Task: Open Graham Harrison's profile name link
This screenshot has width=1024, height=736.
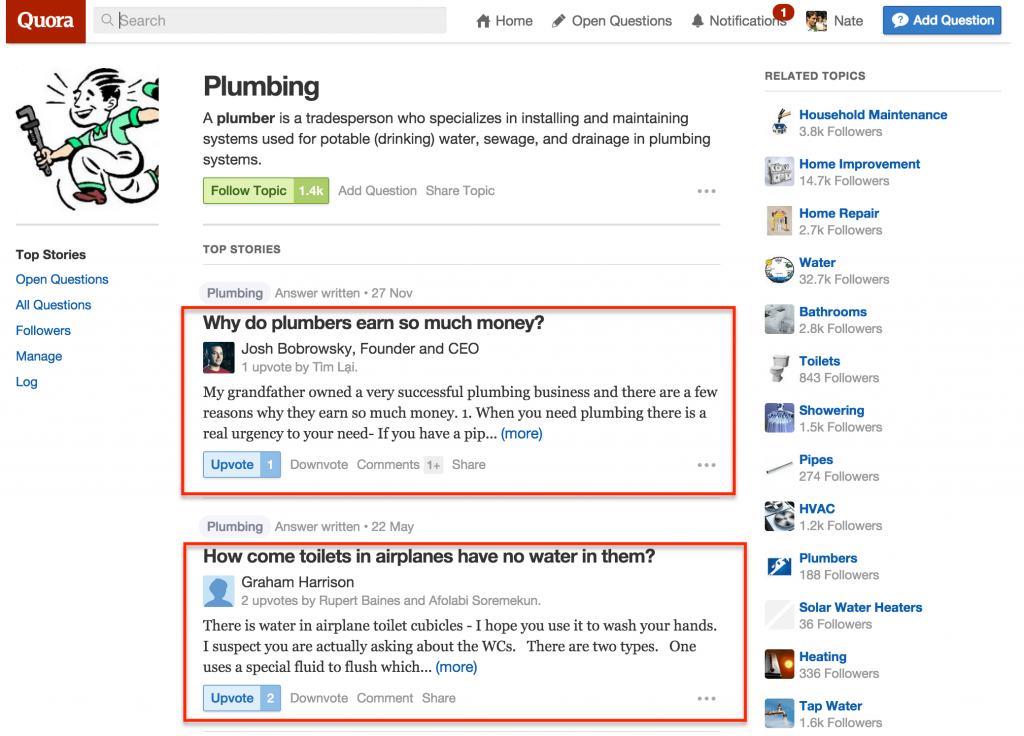Action: point(298,582)
